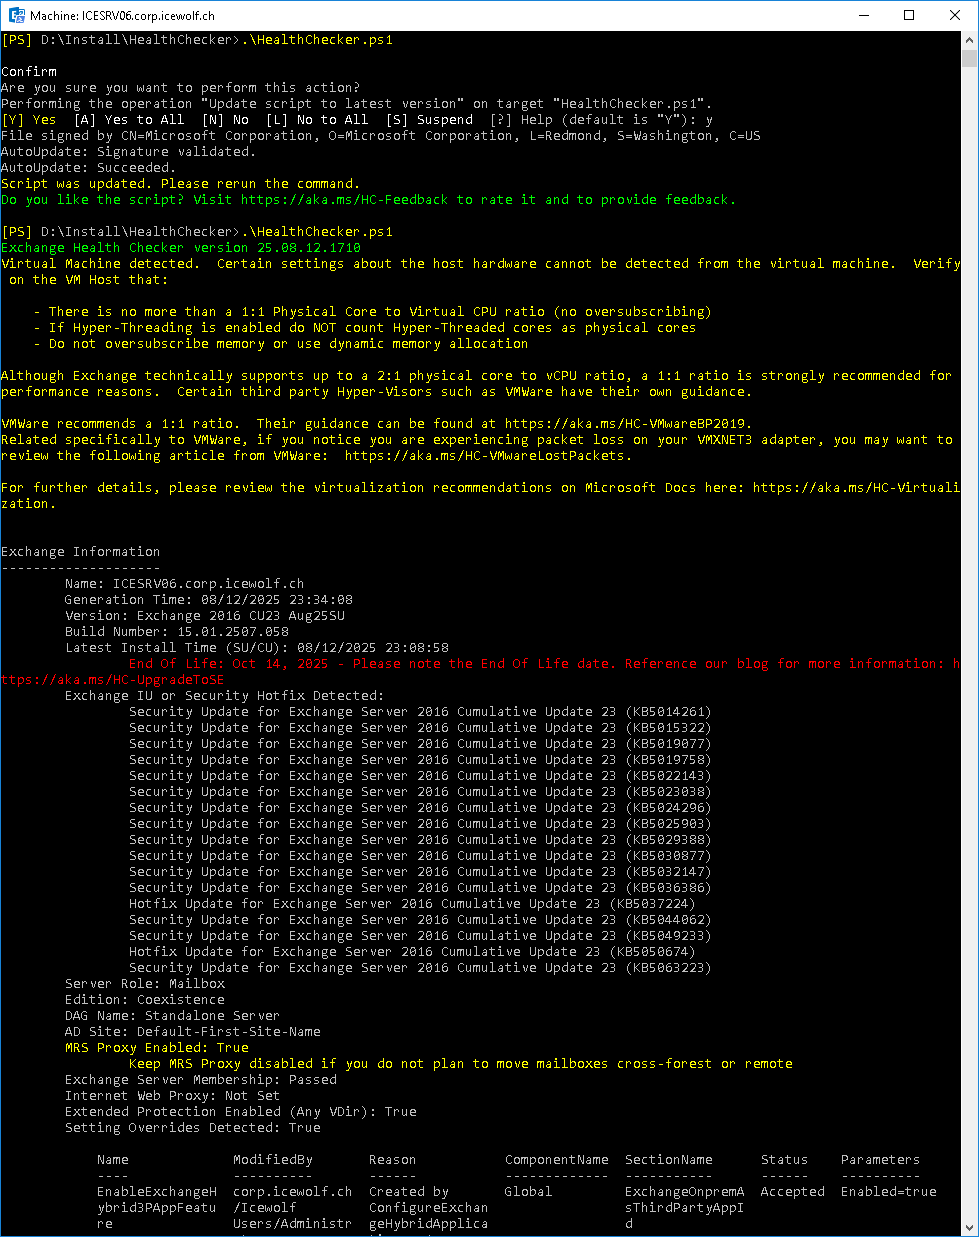Click the scrollbar up arrow
This screenshot has width=979, height=1237.
[969, 40]
